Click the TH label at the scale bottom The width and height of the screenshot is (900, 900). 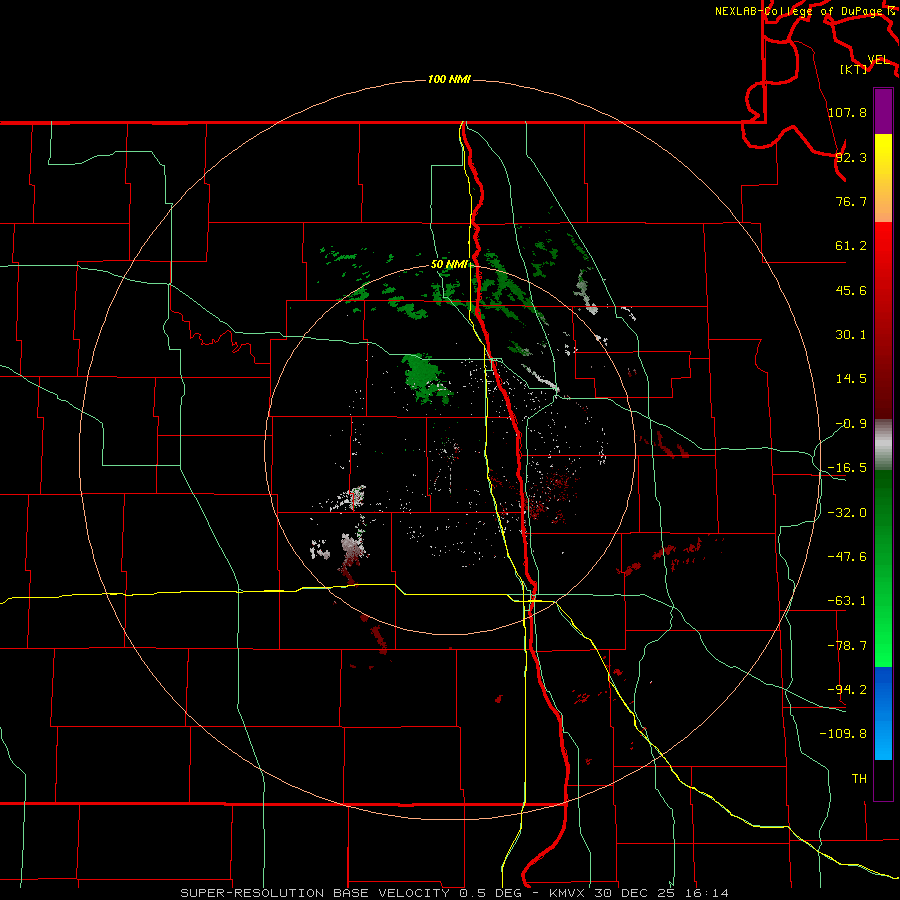pos(859,779)
